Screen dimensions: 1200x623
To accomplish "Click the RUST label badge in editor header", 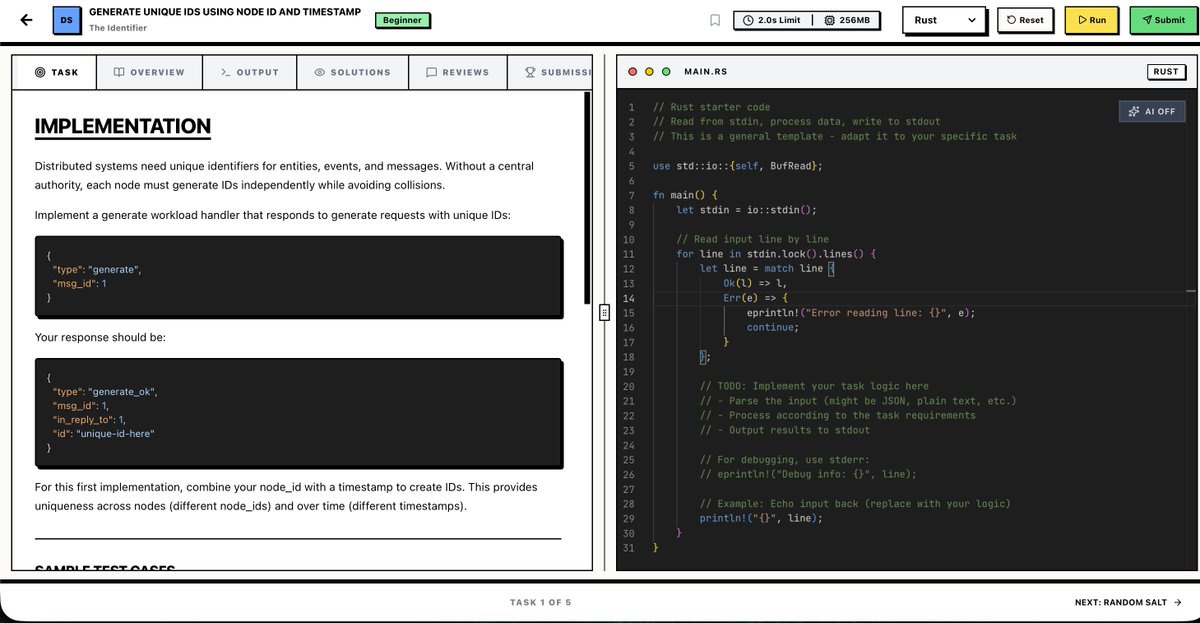I will tap(1166, 72).
